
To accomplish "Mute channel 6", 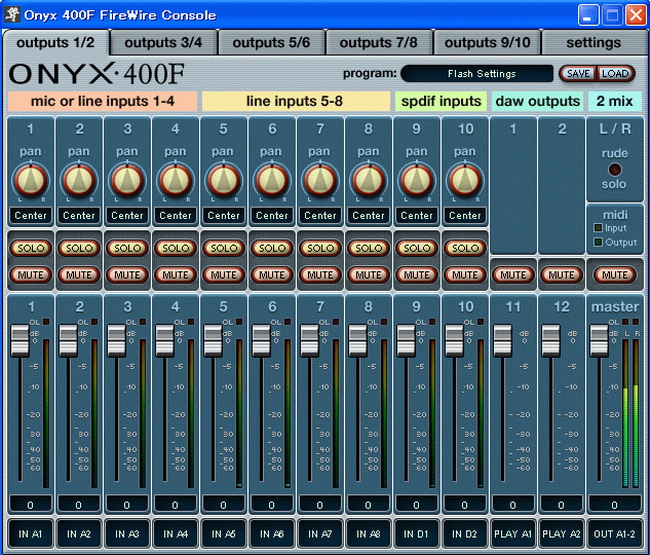I will pyautogui.click(x=272, y=275).
